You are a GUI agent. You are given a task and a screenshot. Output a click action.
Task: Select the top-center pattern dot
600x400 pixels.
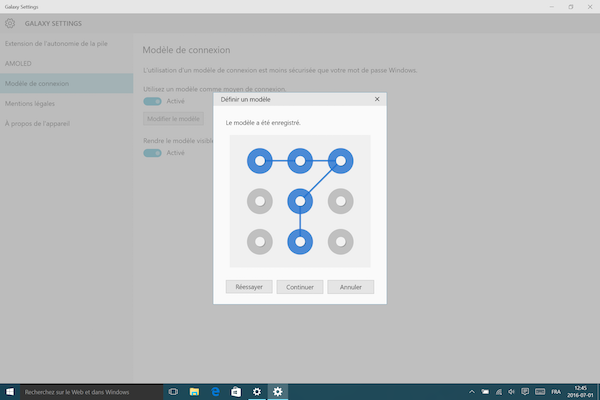(x=300, y=161)
